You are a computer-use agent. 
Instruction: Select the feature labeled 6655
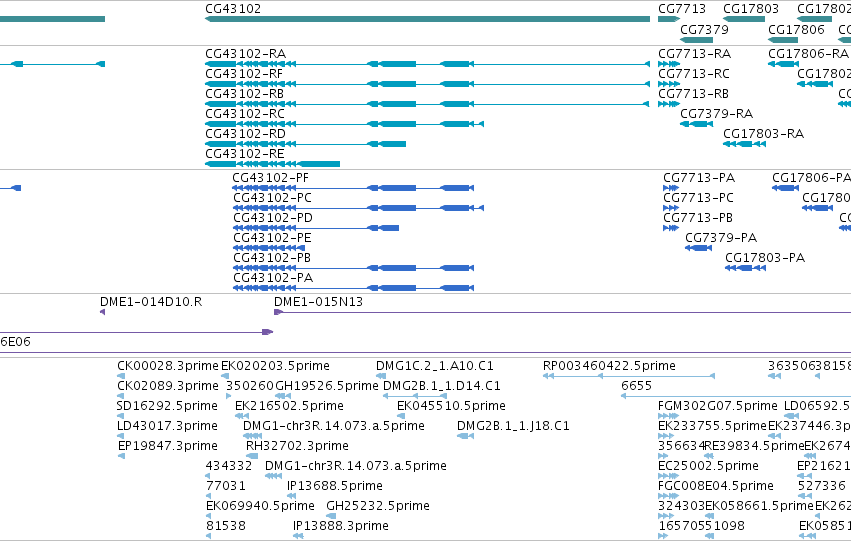click(x=636, y=386)
